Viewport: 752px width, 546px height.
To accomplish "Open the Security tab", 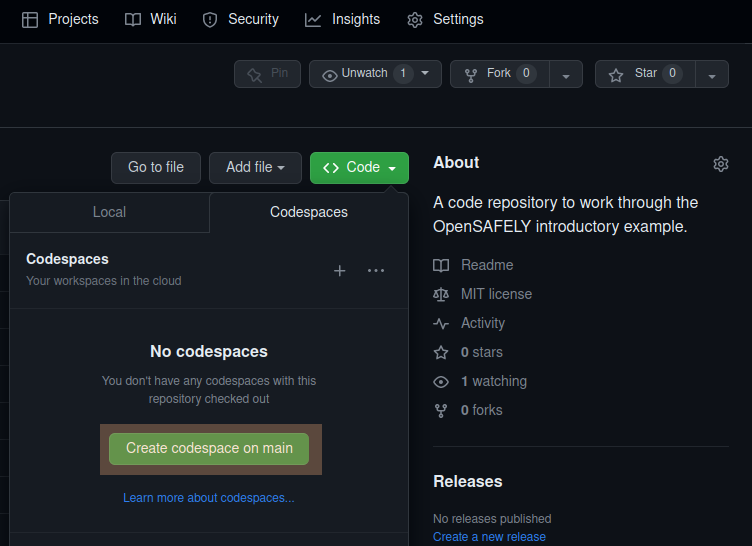I will [x=241, y=19].
